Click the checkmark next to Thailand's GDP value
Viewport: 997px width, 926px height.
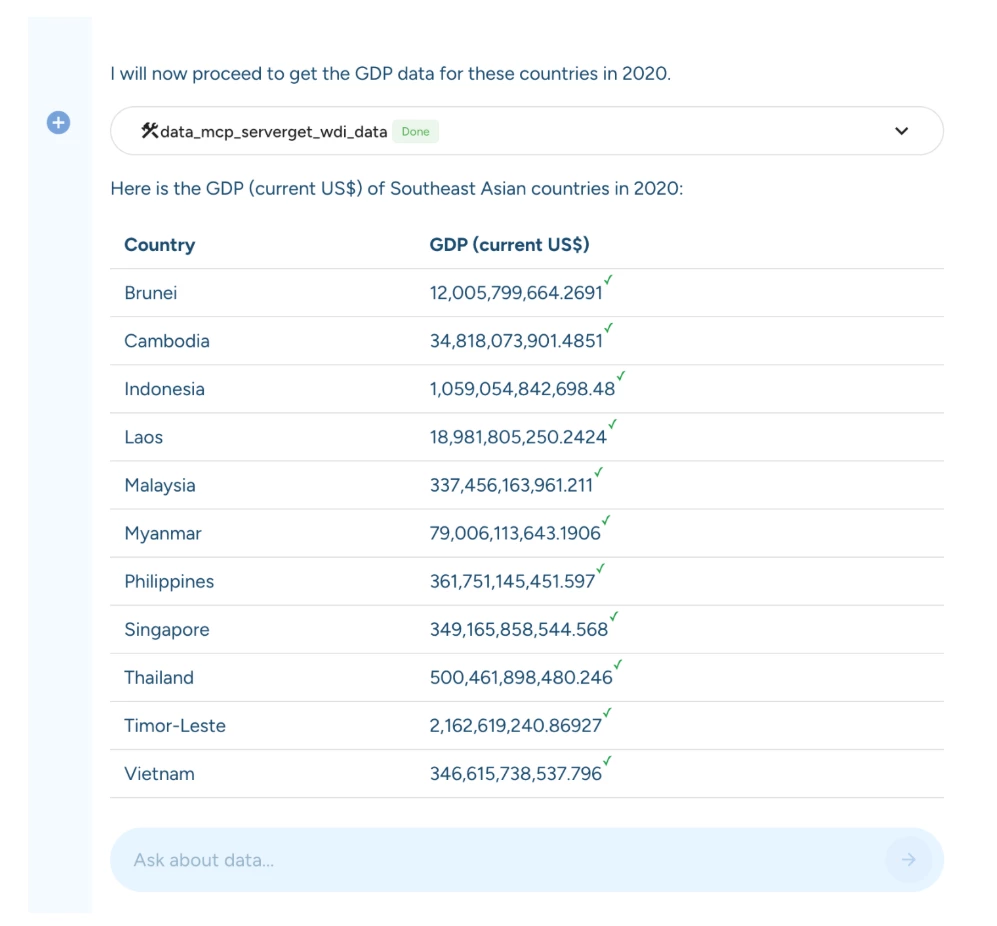(619, 665)
